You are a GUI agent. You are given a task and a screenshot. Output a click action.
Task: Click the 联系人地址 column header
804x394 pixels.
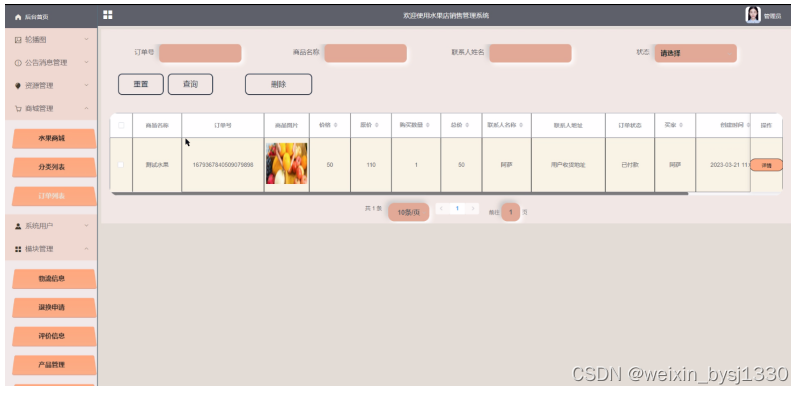[568, 125]
